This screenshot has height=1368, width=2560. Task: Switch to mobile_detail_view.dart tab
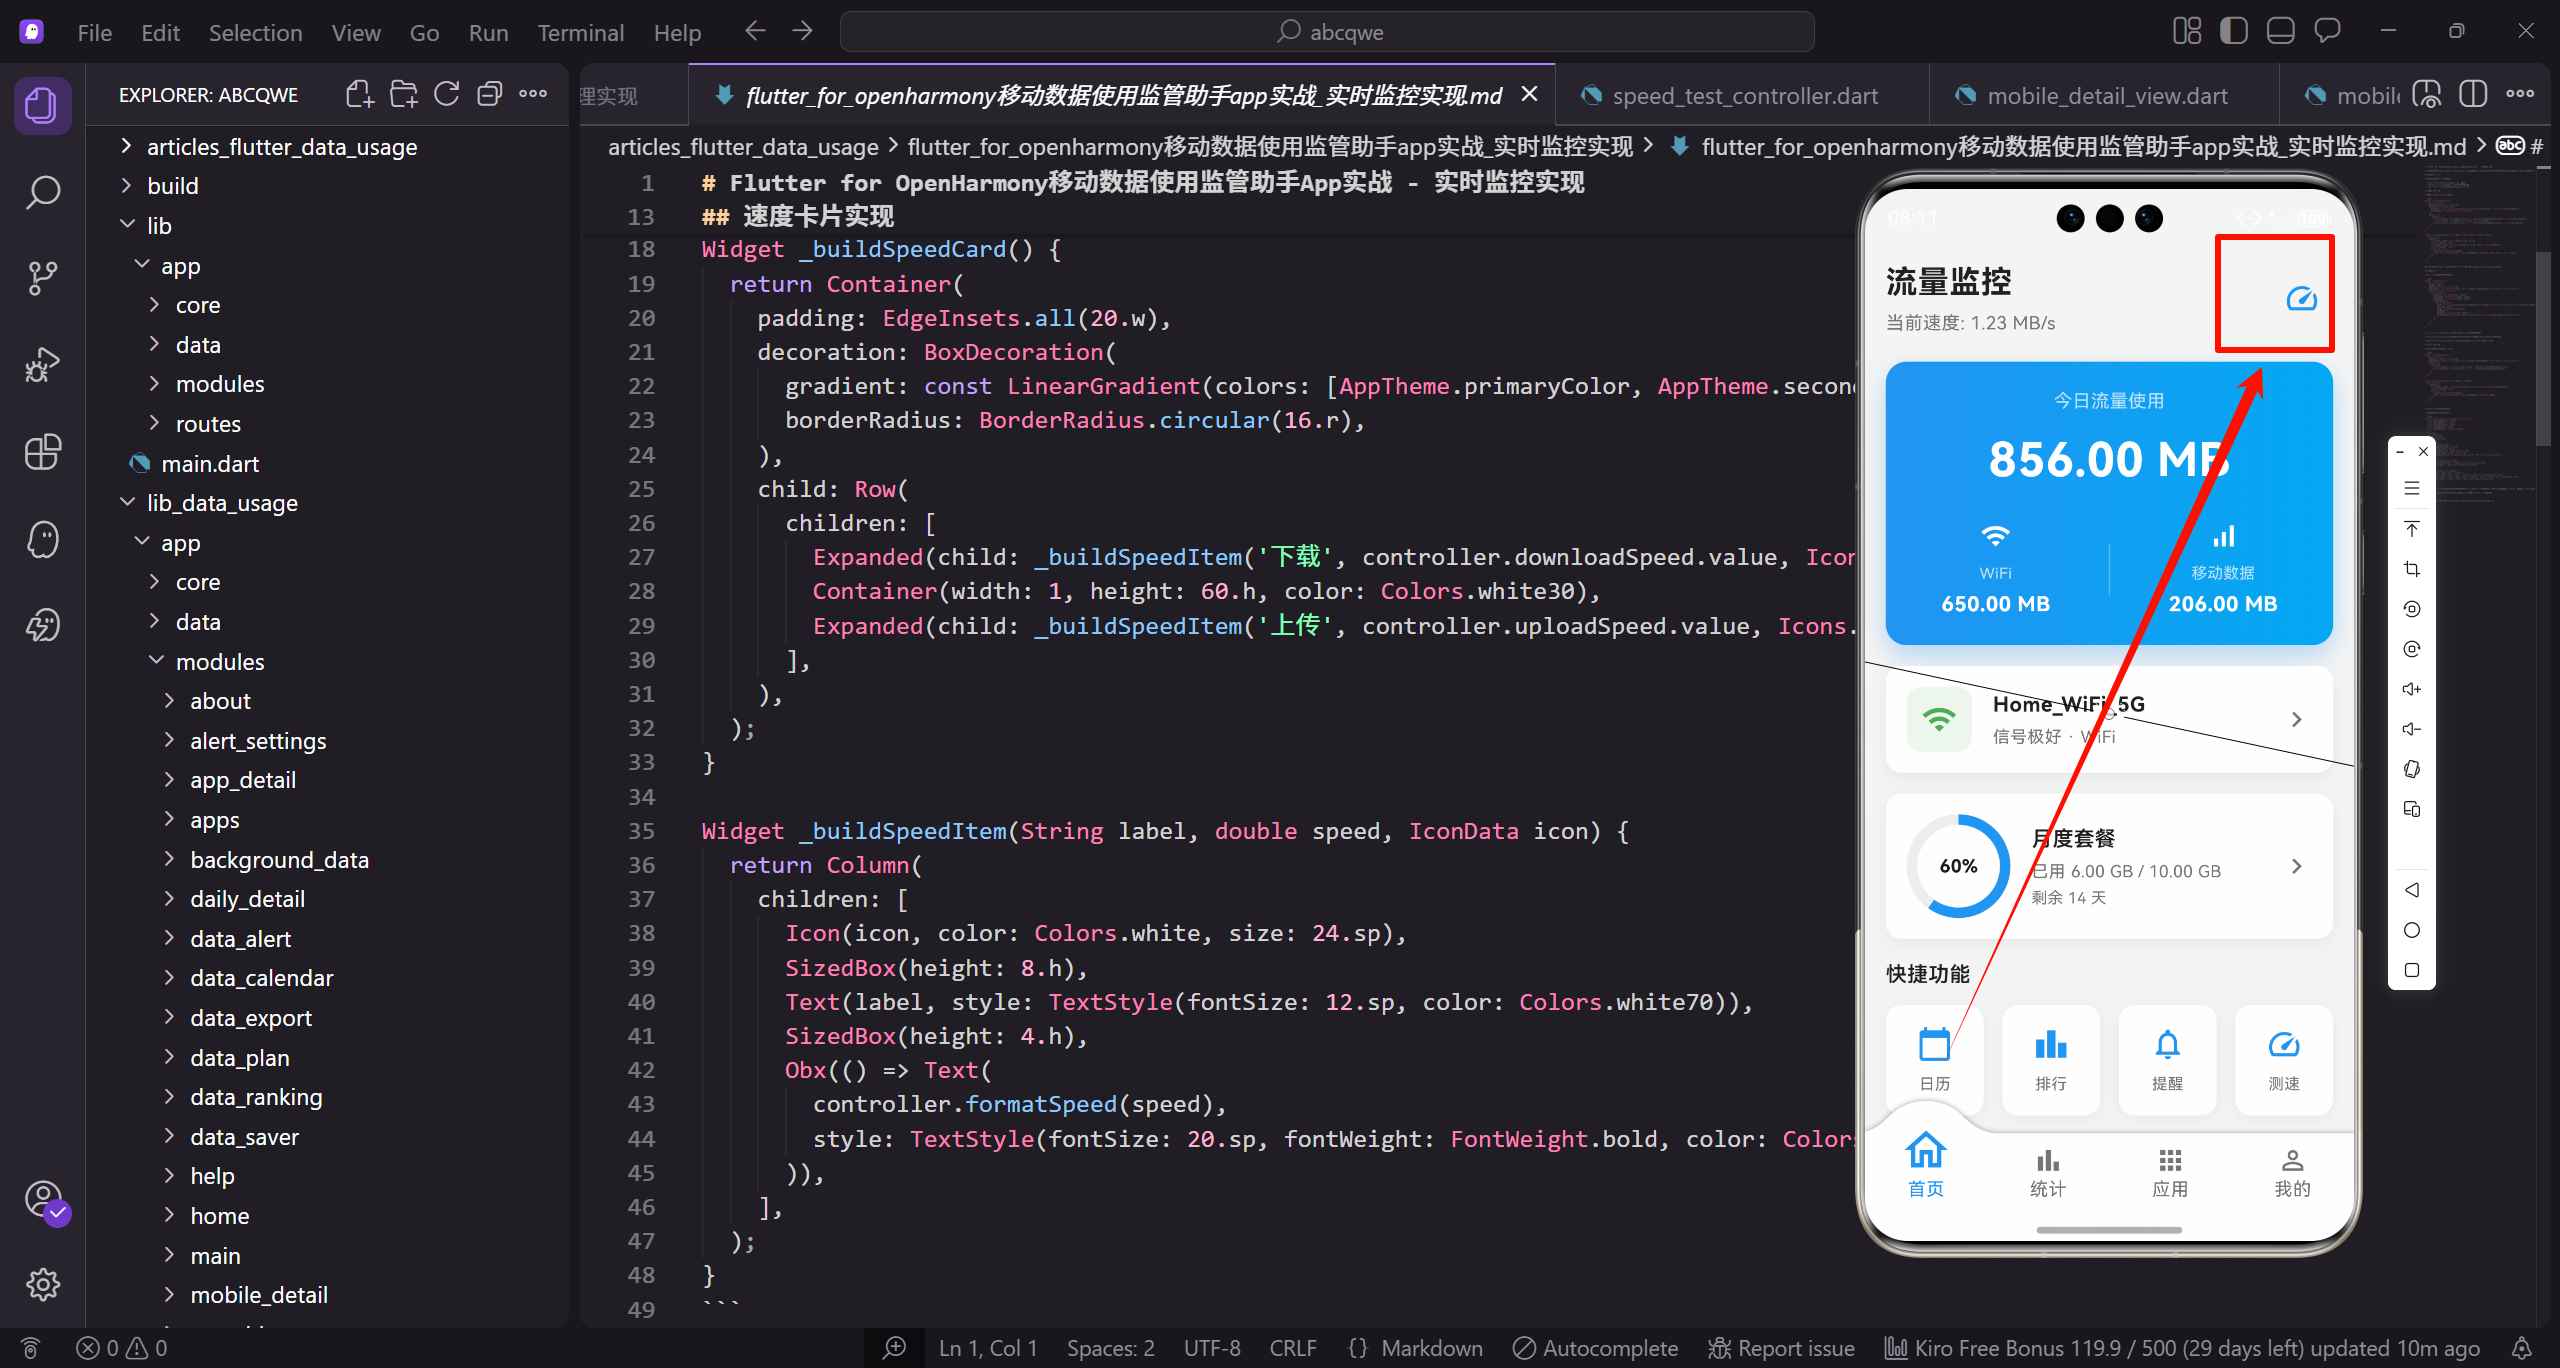(2105, 95)
